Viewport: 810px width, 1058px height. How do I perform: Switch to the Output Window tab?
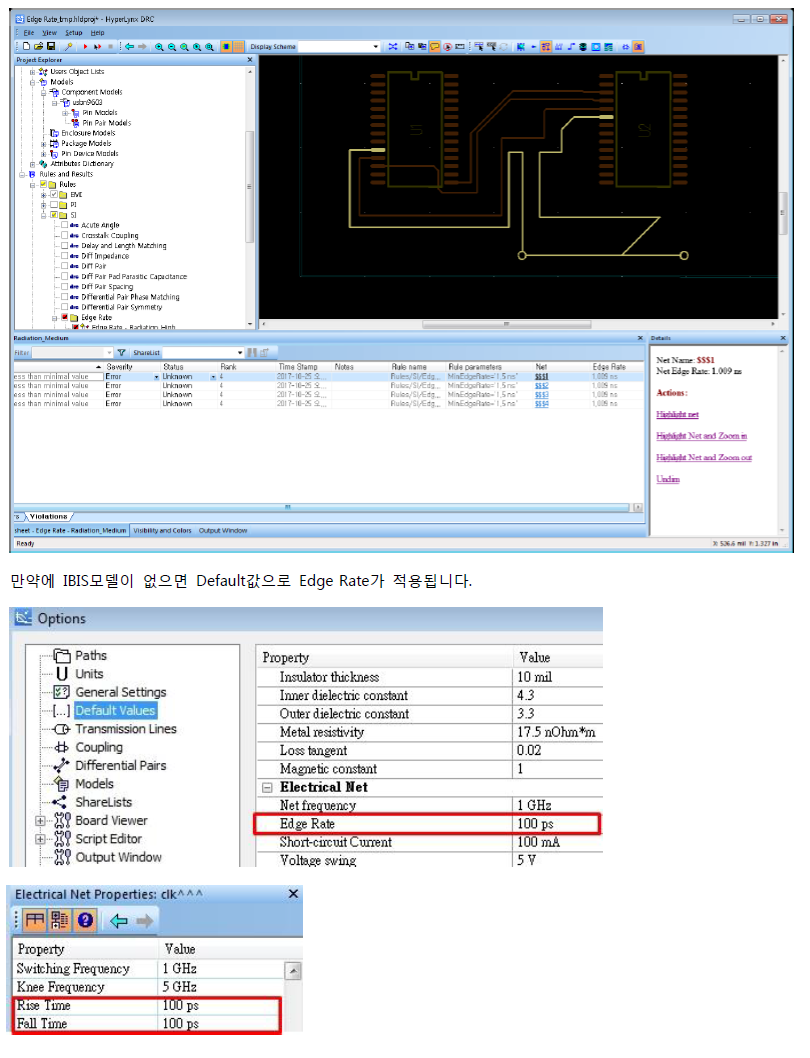pyautogui.click(x=222, y=530)
